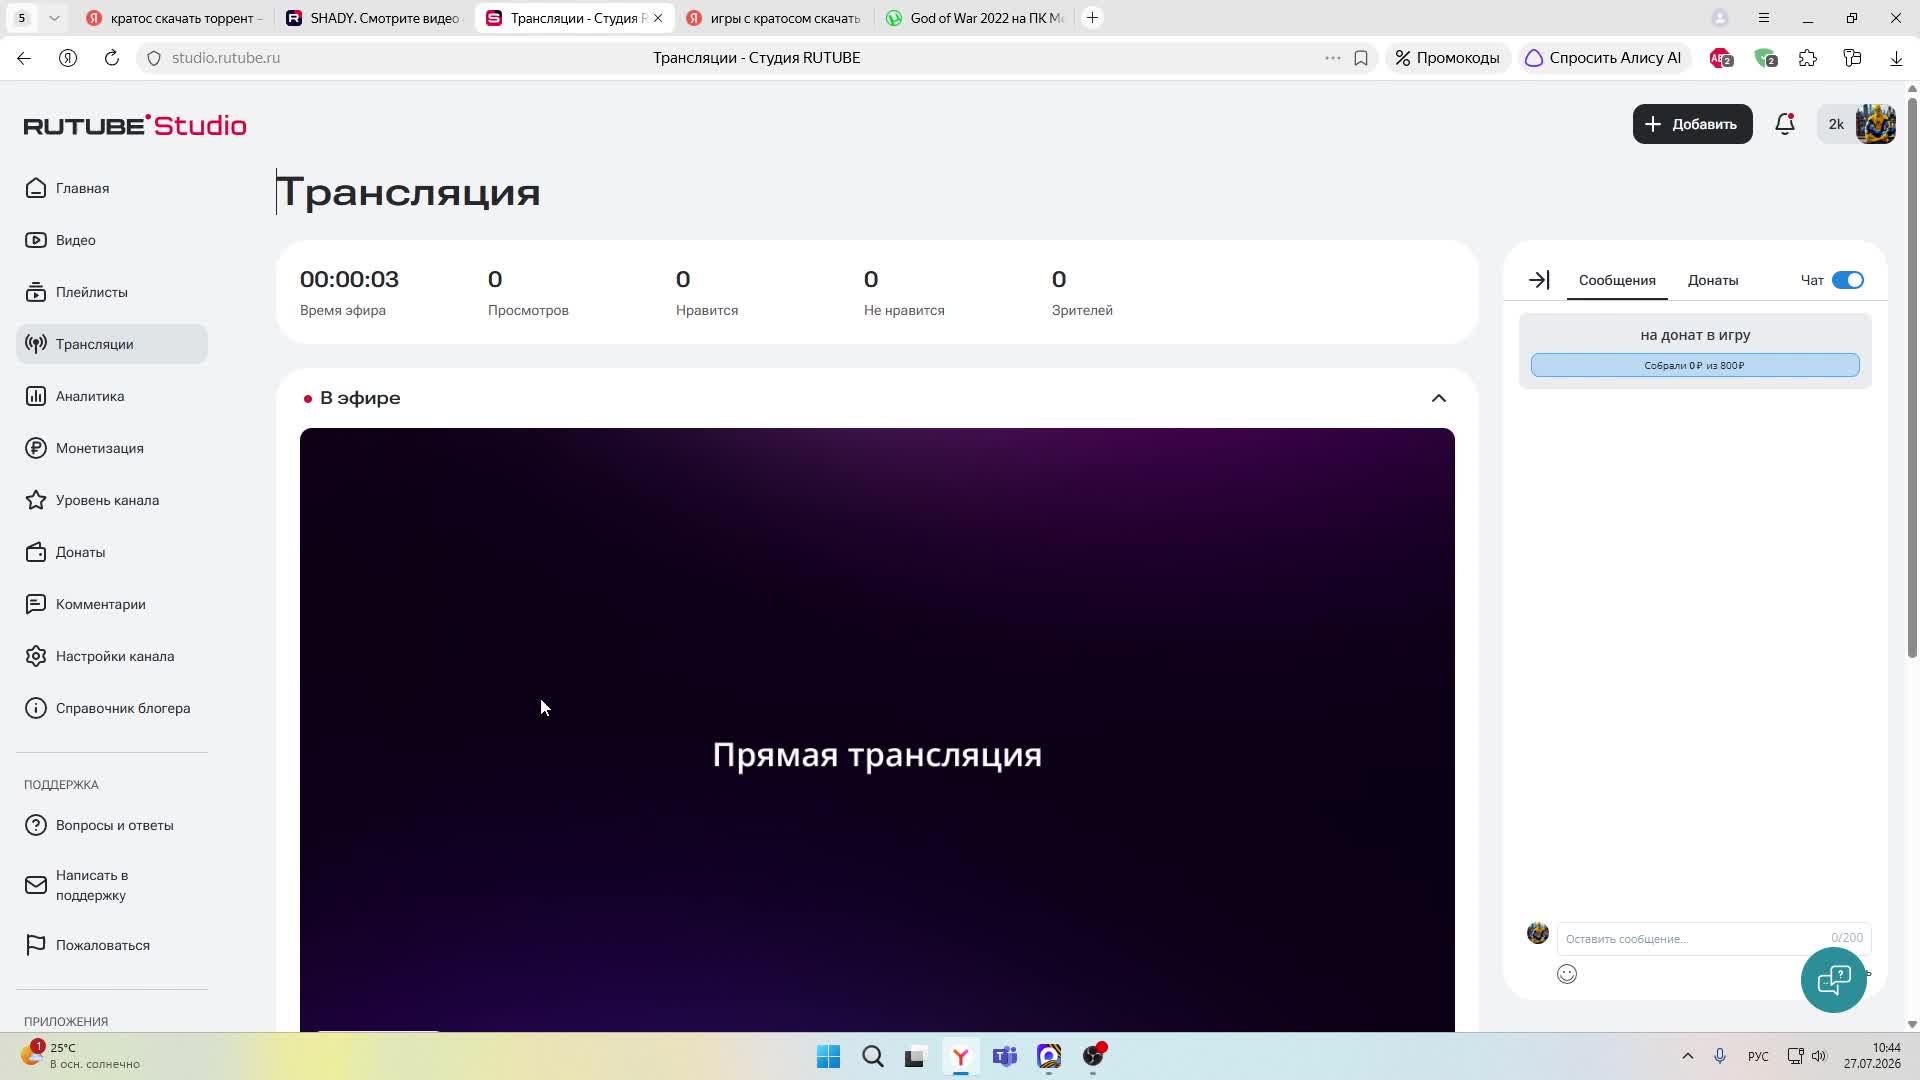This screenshot has height=1080, width=1920.
Task: Click the Добавить button
Action: pyautogui.click(x=1692, y=124)
